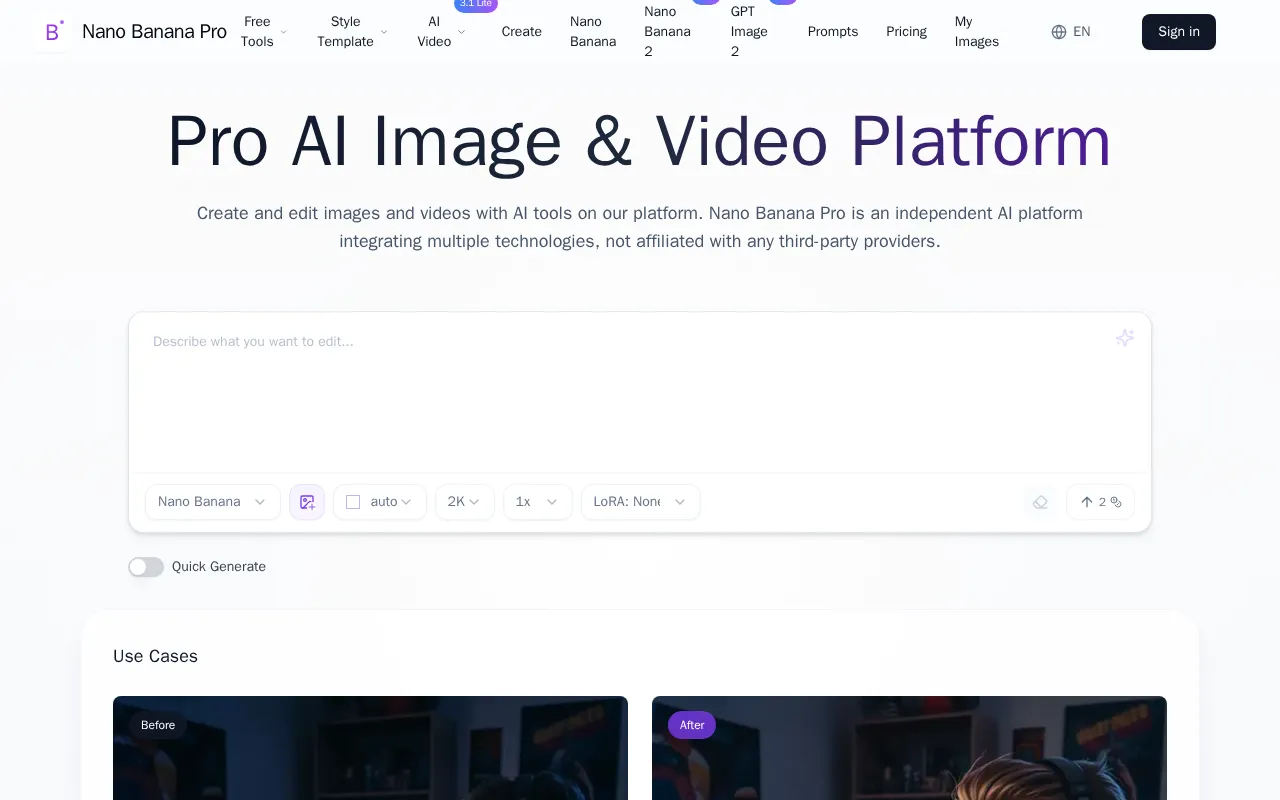Screen dimensions: 1280x800
Task: Expand the Style Template menu
Action: [x=352, y=32]
